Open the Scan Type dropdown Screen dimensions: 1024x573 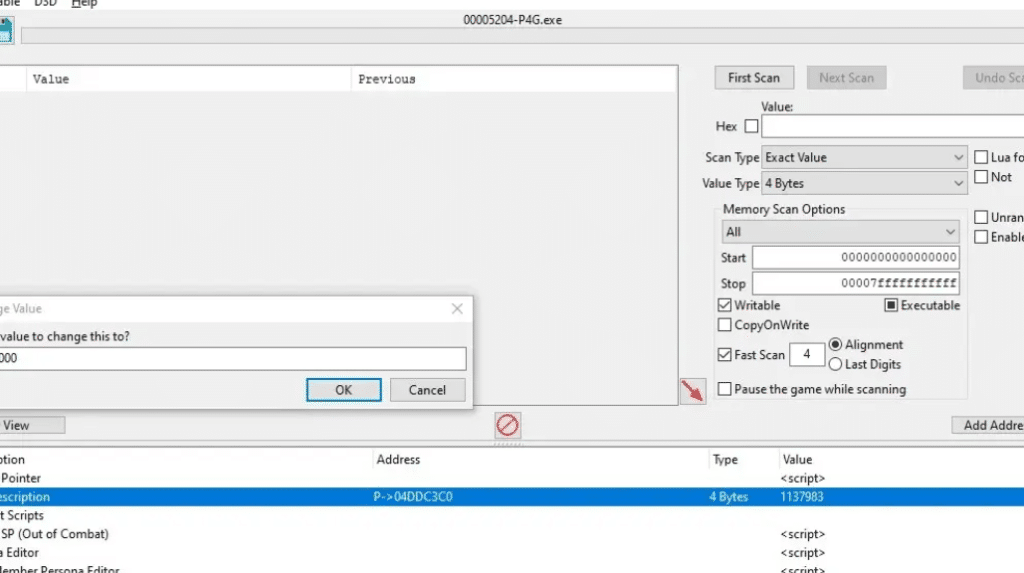click(x=864, y=158)
